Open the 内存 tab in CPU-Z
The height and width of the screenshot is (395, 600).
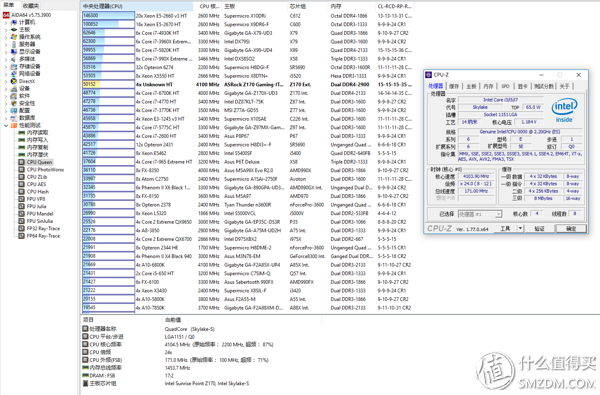488,86
